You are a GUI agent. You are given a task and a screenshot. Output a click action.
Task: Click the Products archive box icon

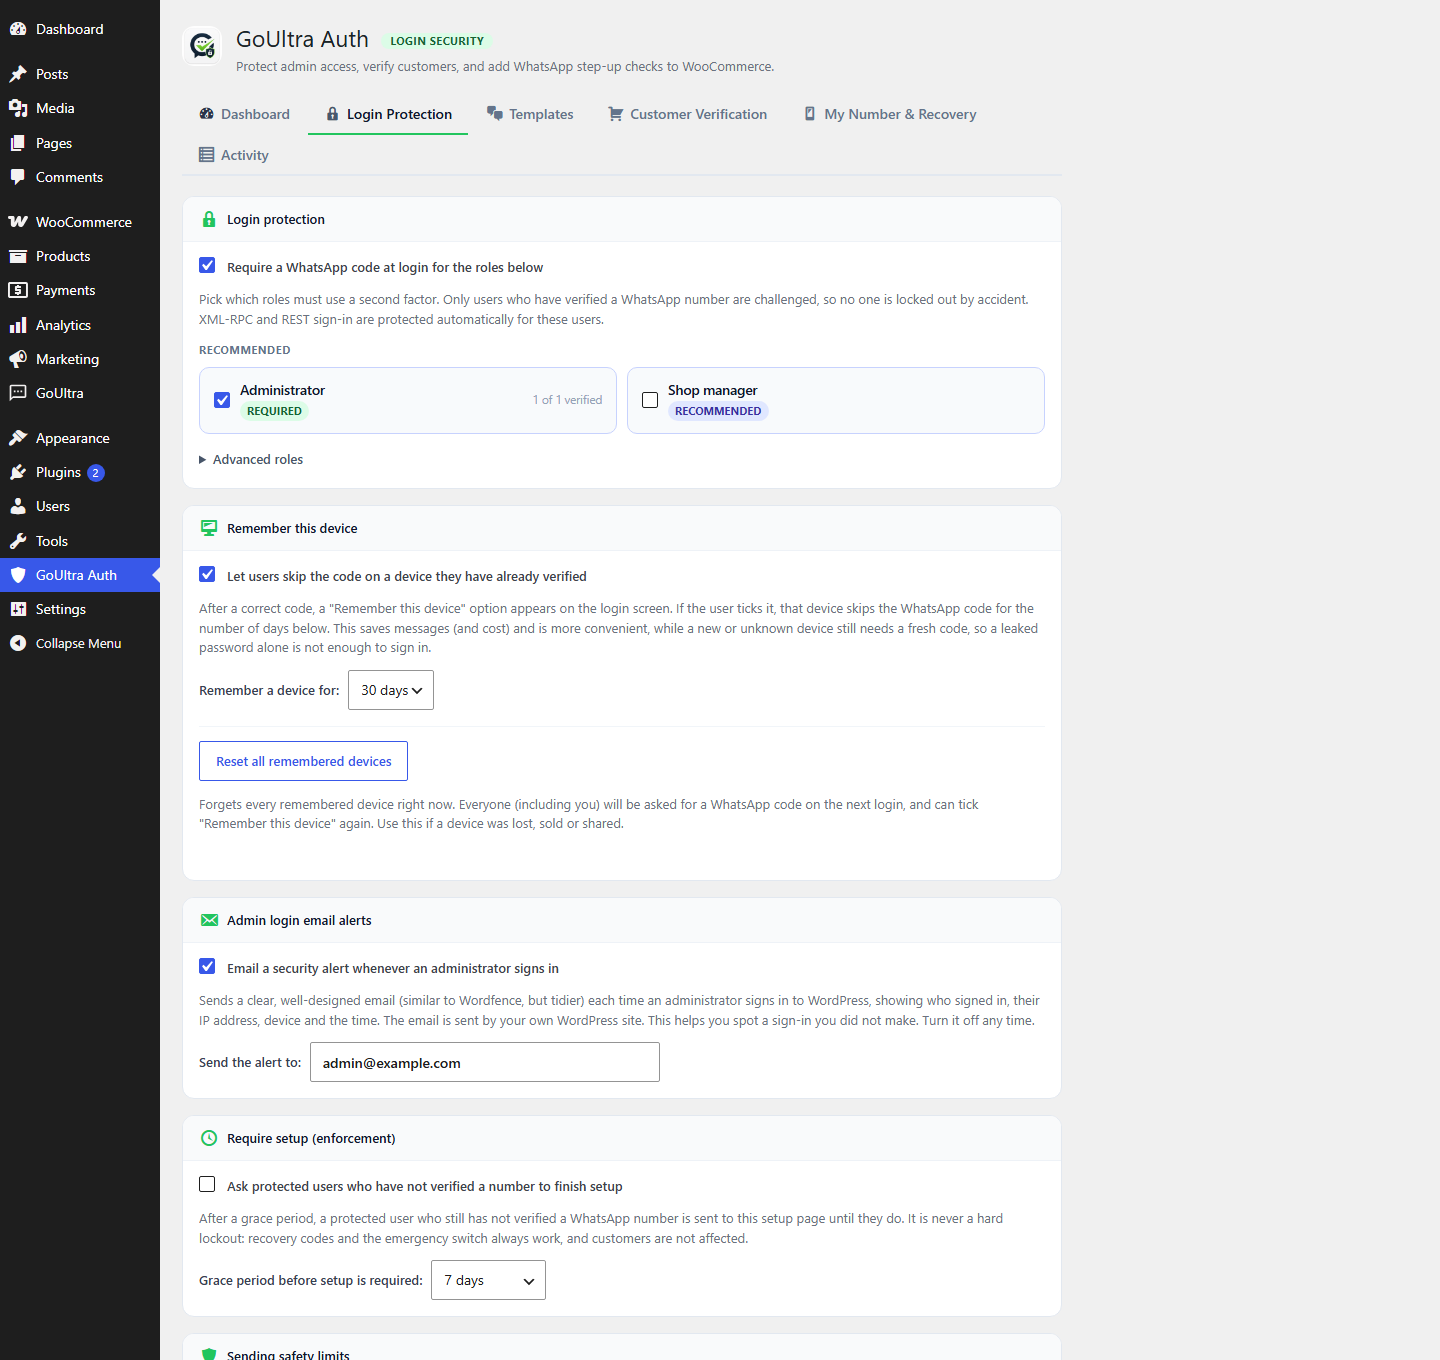[x=18, y=256]
